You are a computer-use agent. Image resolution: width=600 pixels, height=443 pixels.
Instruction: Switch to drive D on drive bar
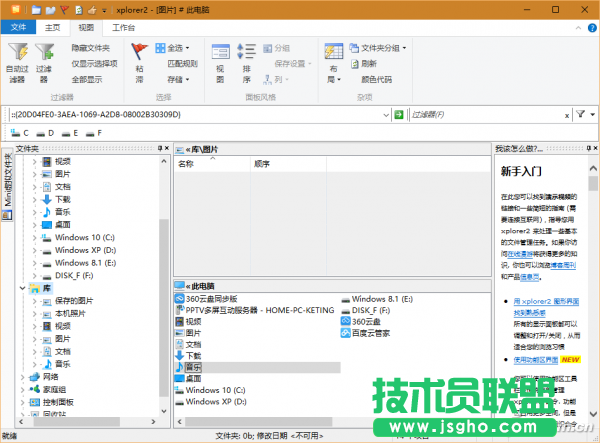tap(45, 133)
